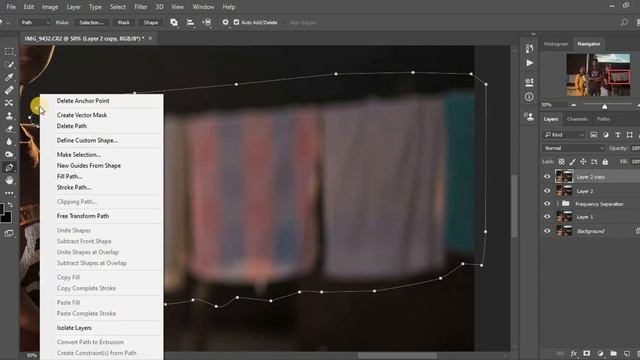Toggle visibility of Layer 2

click(547, 191)
